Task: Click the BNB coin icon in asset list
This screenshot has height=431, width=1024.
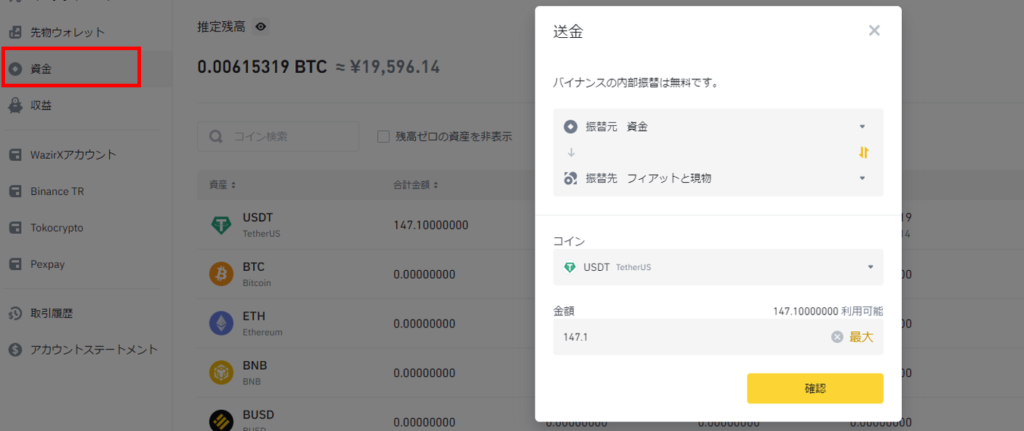Action: 221,372
